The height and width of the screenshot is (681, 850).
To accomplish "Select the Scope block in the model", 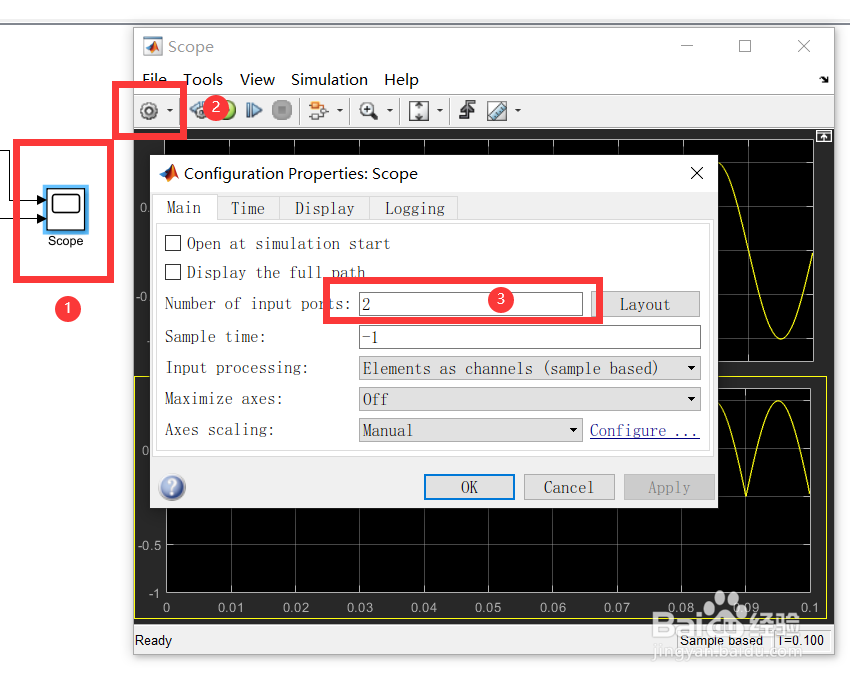I will coord(66,209).
